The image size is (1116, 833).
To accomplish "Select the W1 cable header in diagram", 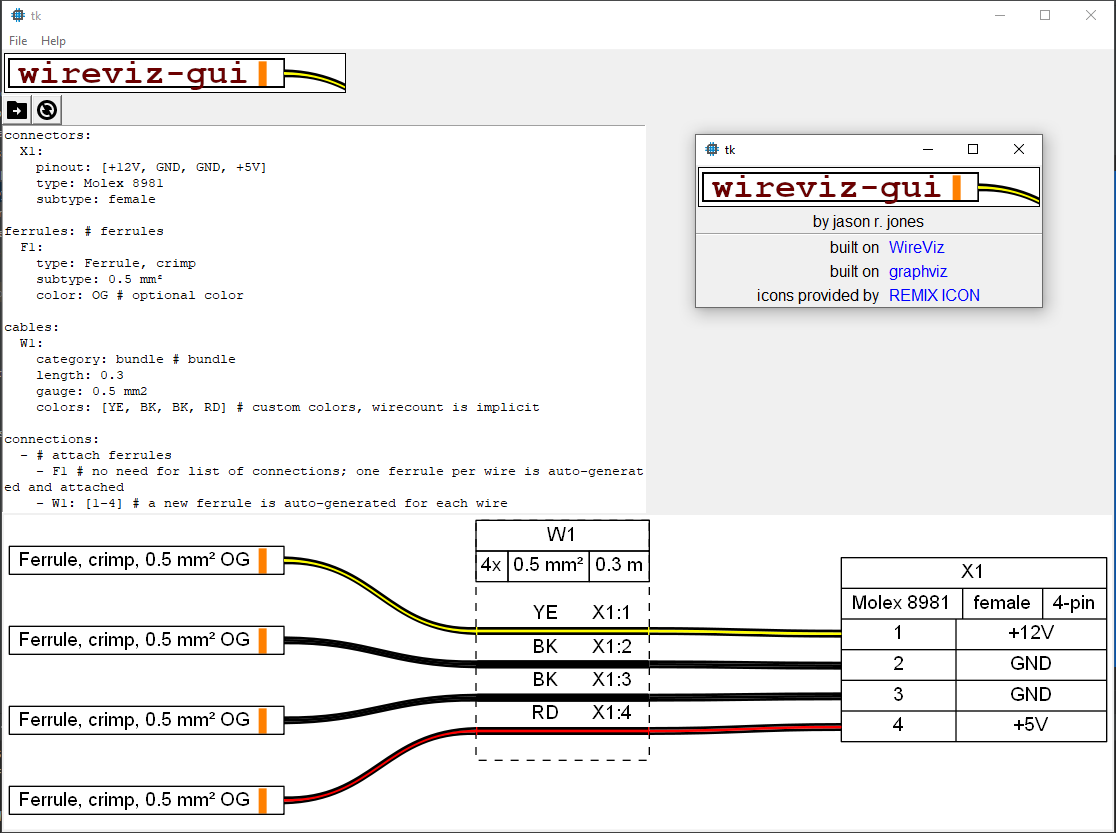I will 562,535.
